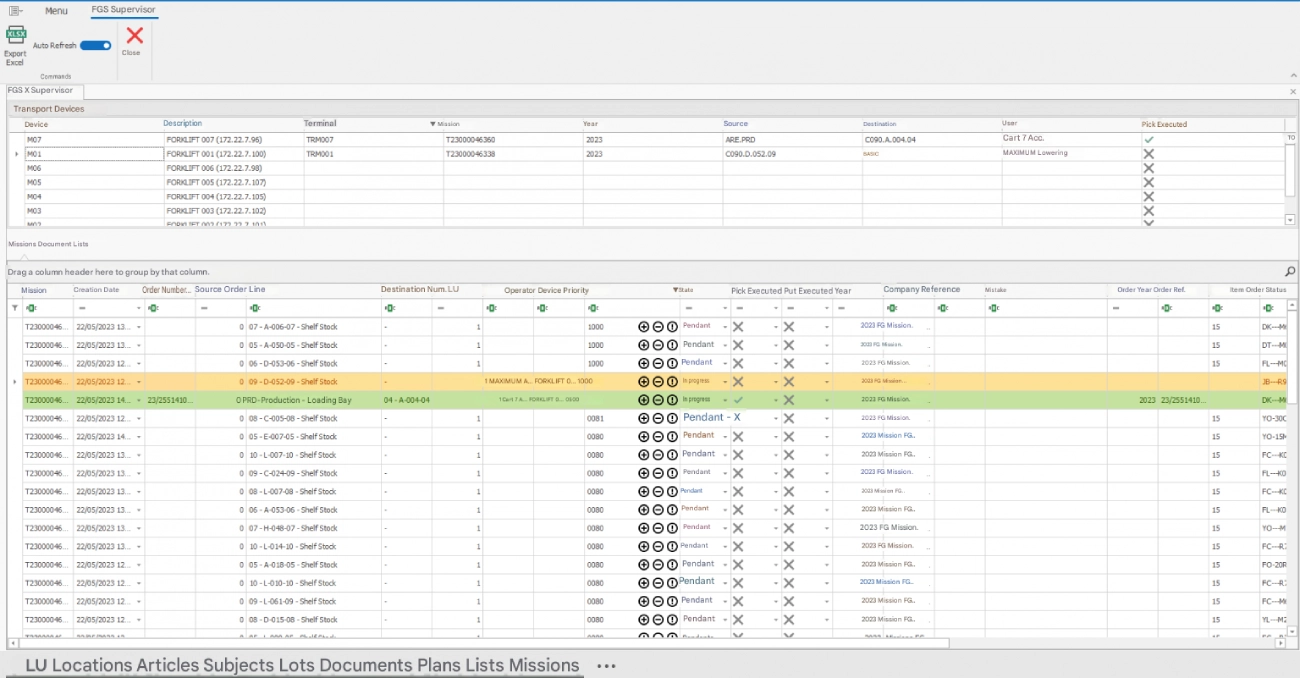Click the red Close X icon
This screenshot has width=1300, height=678.
[134, 36]
